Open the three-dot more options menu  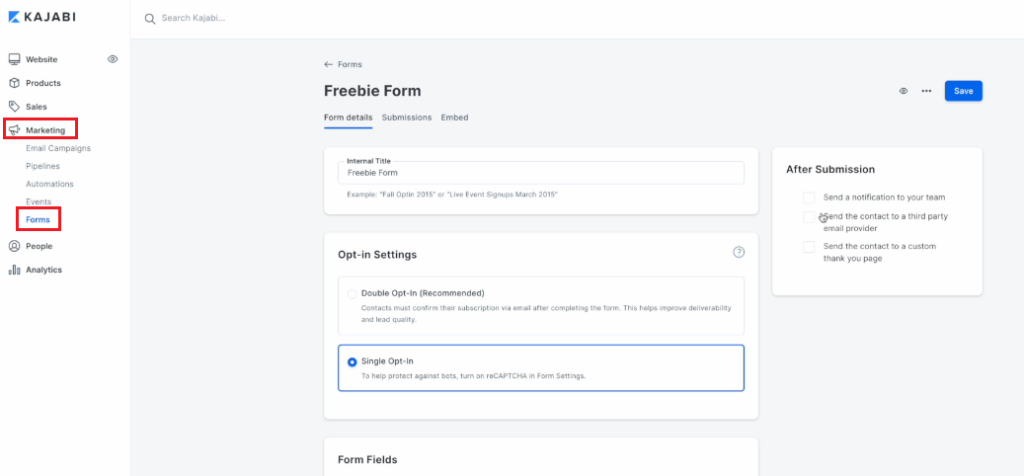(x=926, y=91)
